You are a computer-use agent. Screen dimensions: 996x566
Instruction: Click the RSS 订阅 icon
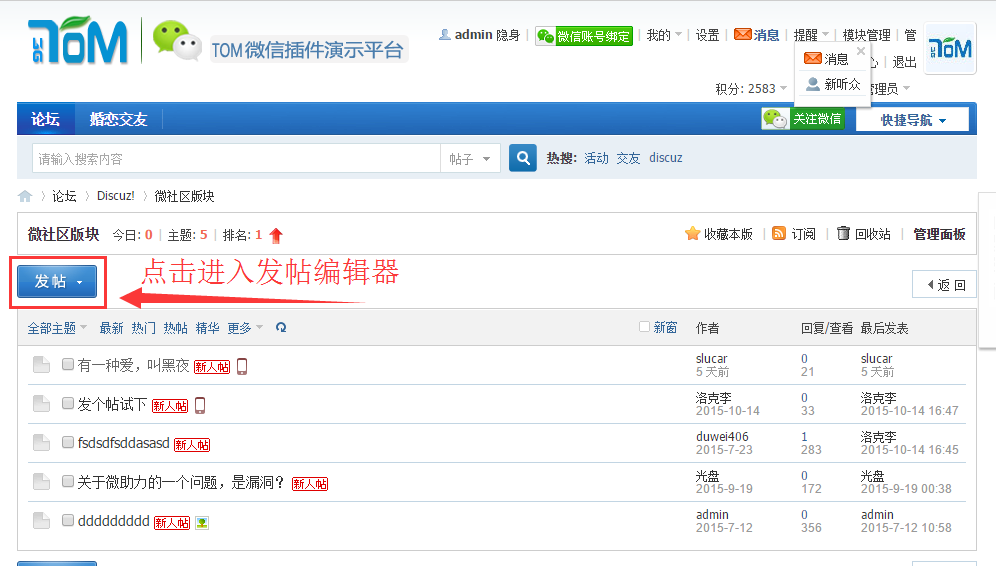tap(779, 234)
